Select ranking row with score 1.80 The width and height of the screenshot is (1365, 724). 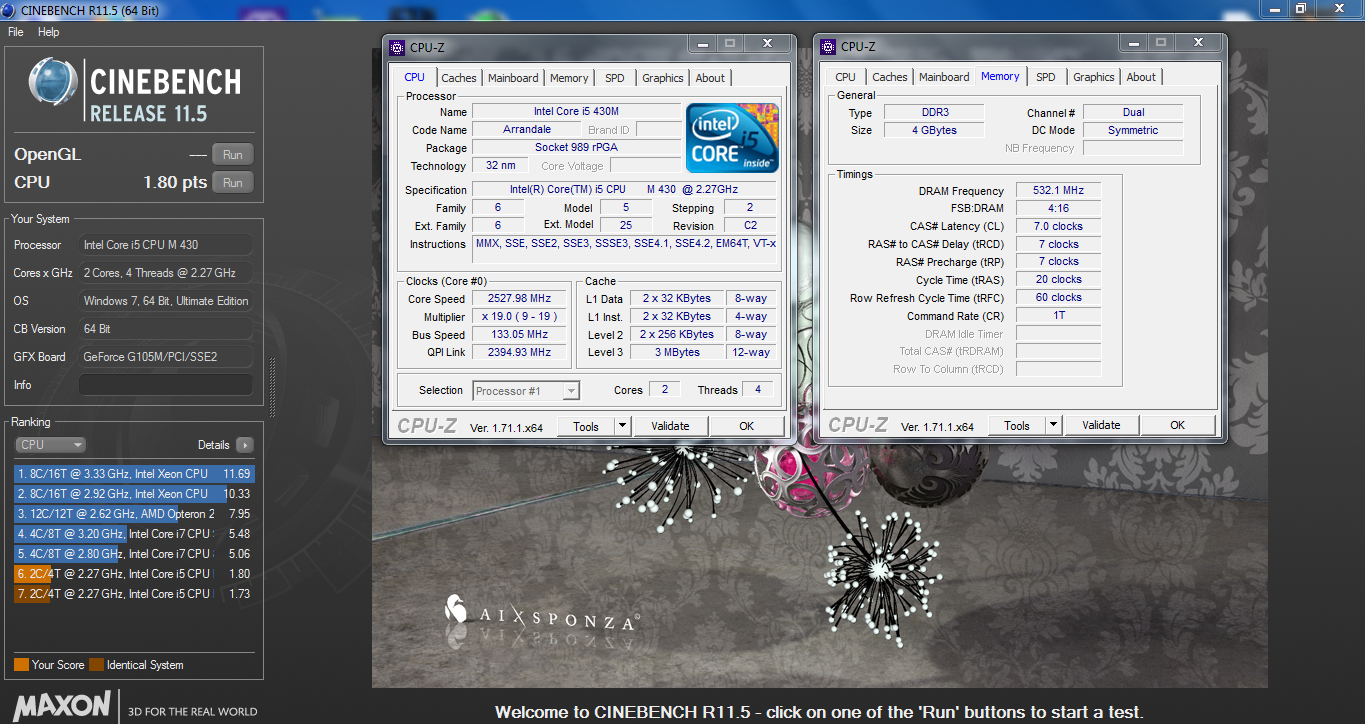tap(134, 574)
